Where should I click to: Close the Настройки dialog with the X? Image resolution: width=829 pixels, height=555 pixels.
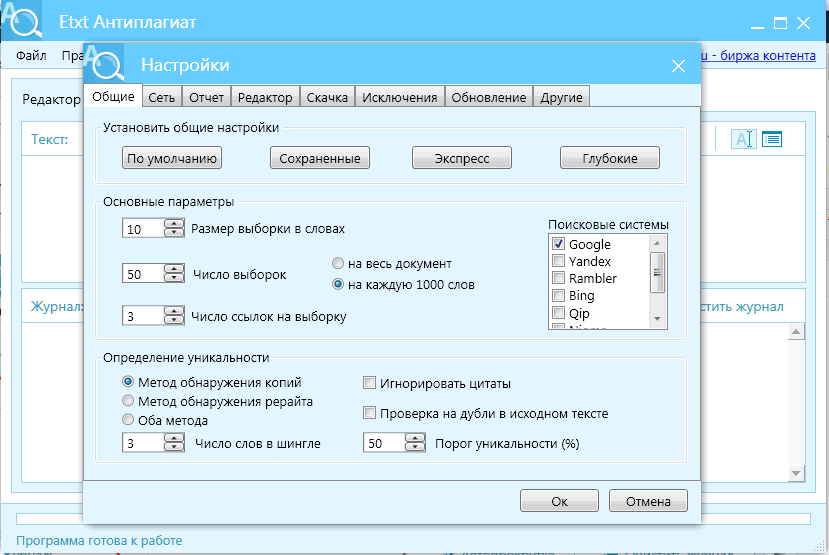point(678,66)
